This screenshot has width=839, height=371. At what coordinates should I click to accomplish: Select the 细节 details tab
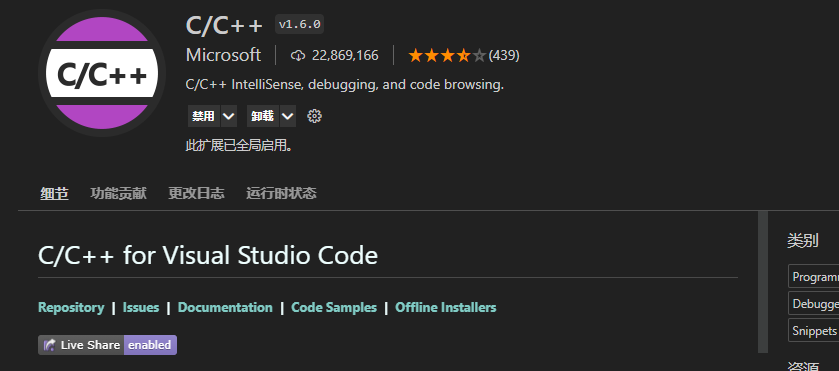click(55, 193)
